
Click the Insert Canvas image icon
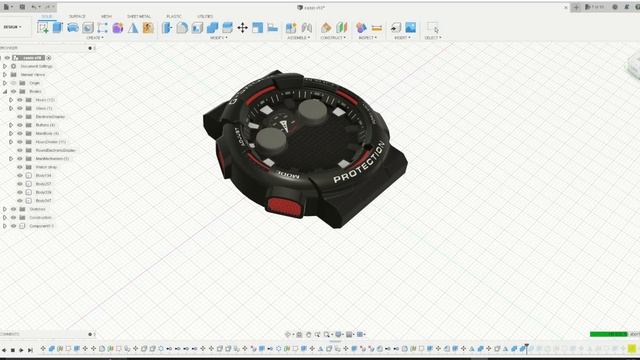tap(411, 27)
